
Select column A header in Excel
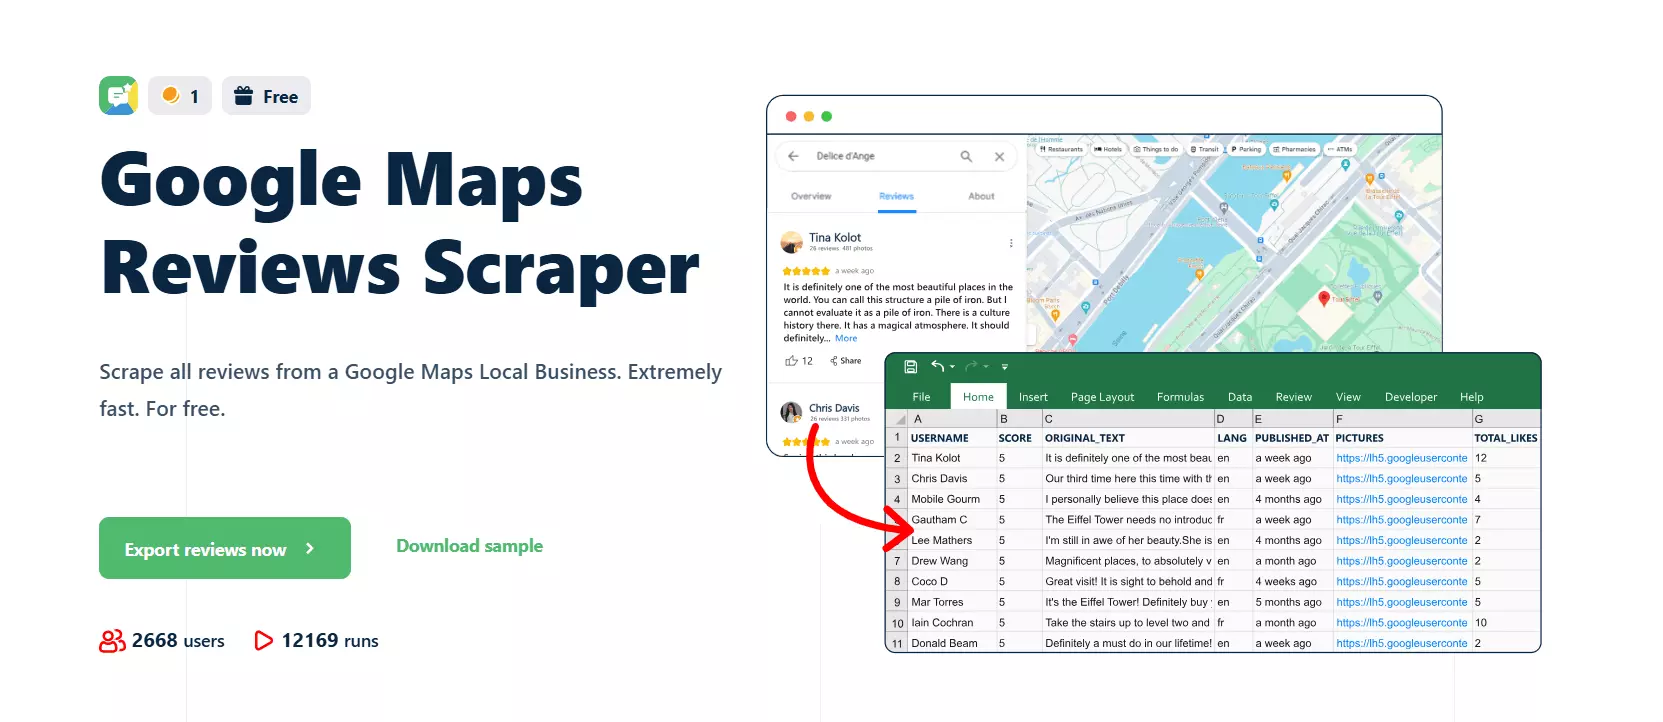tap(952, 419)
